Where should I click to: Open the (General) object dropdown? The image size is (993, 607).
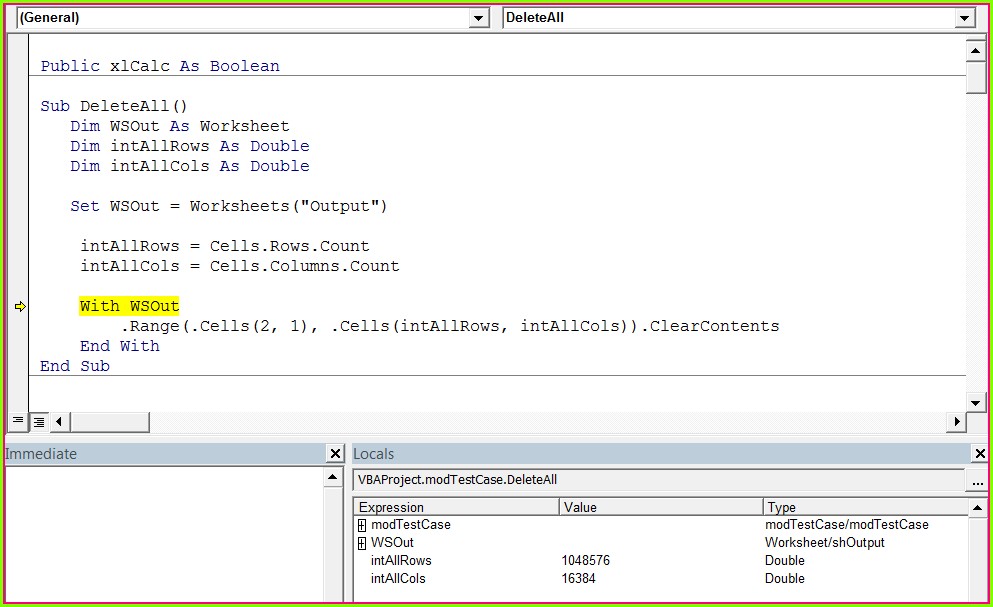479,18
